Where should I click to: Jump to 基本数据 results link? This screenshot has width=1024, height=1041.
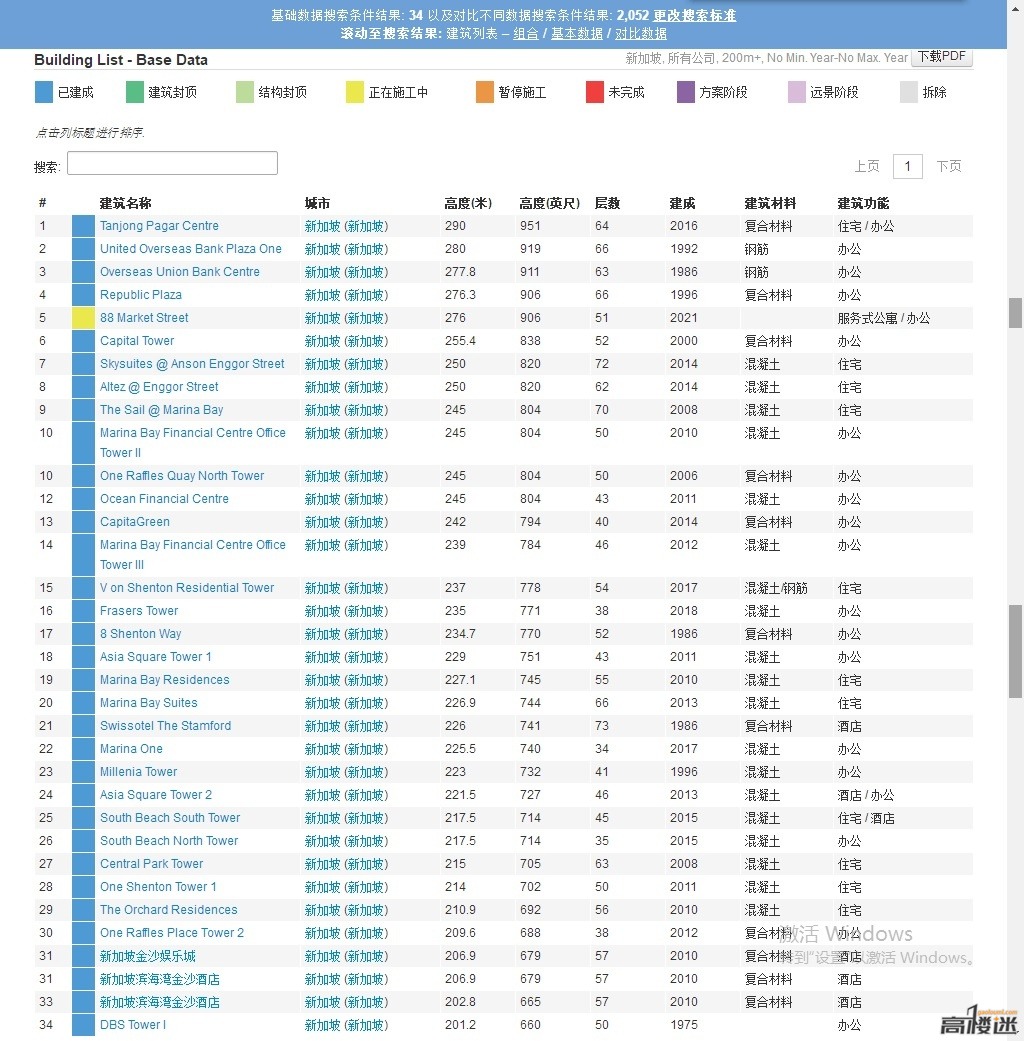[x=577, y=33]
